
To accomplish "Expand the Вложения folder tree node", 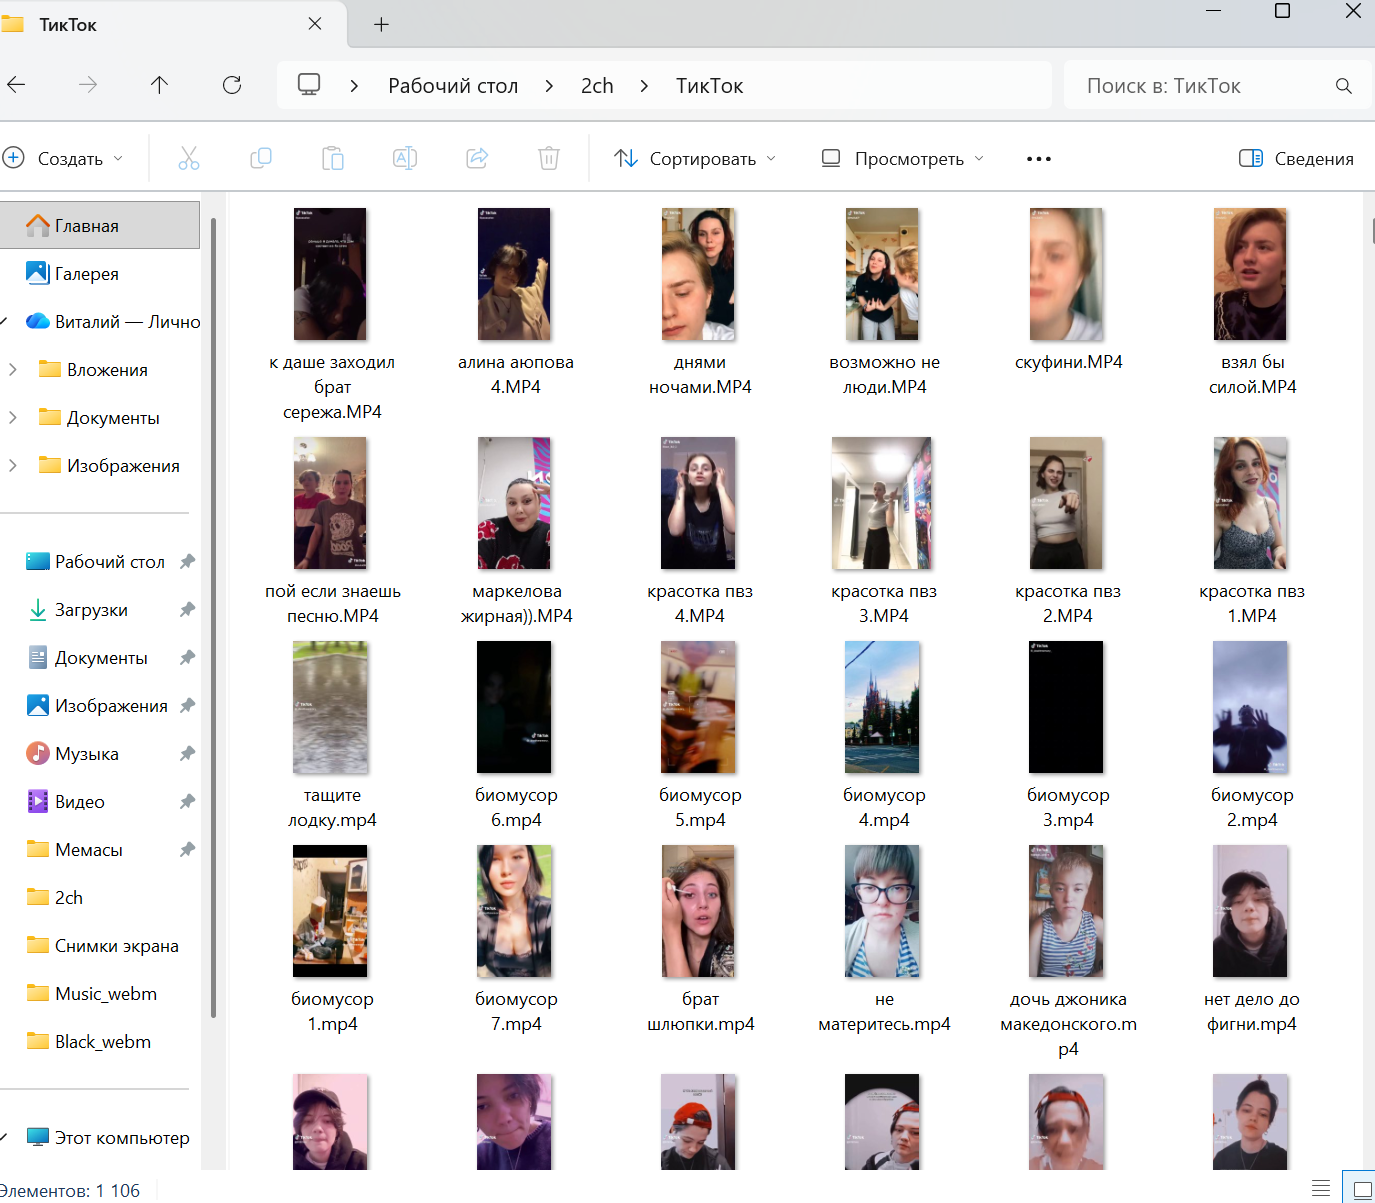I will (13, 370).
